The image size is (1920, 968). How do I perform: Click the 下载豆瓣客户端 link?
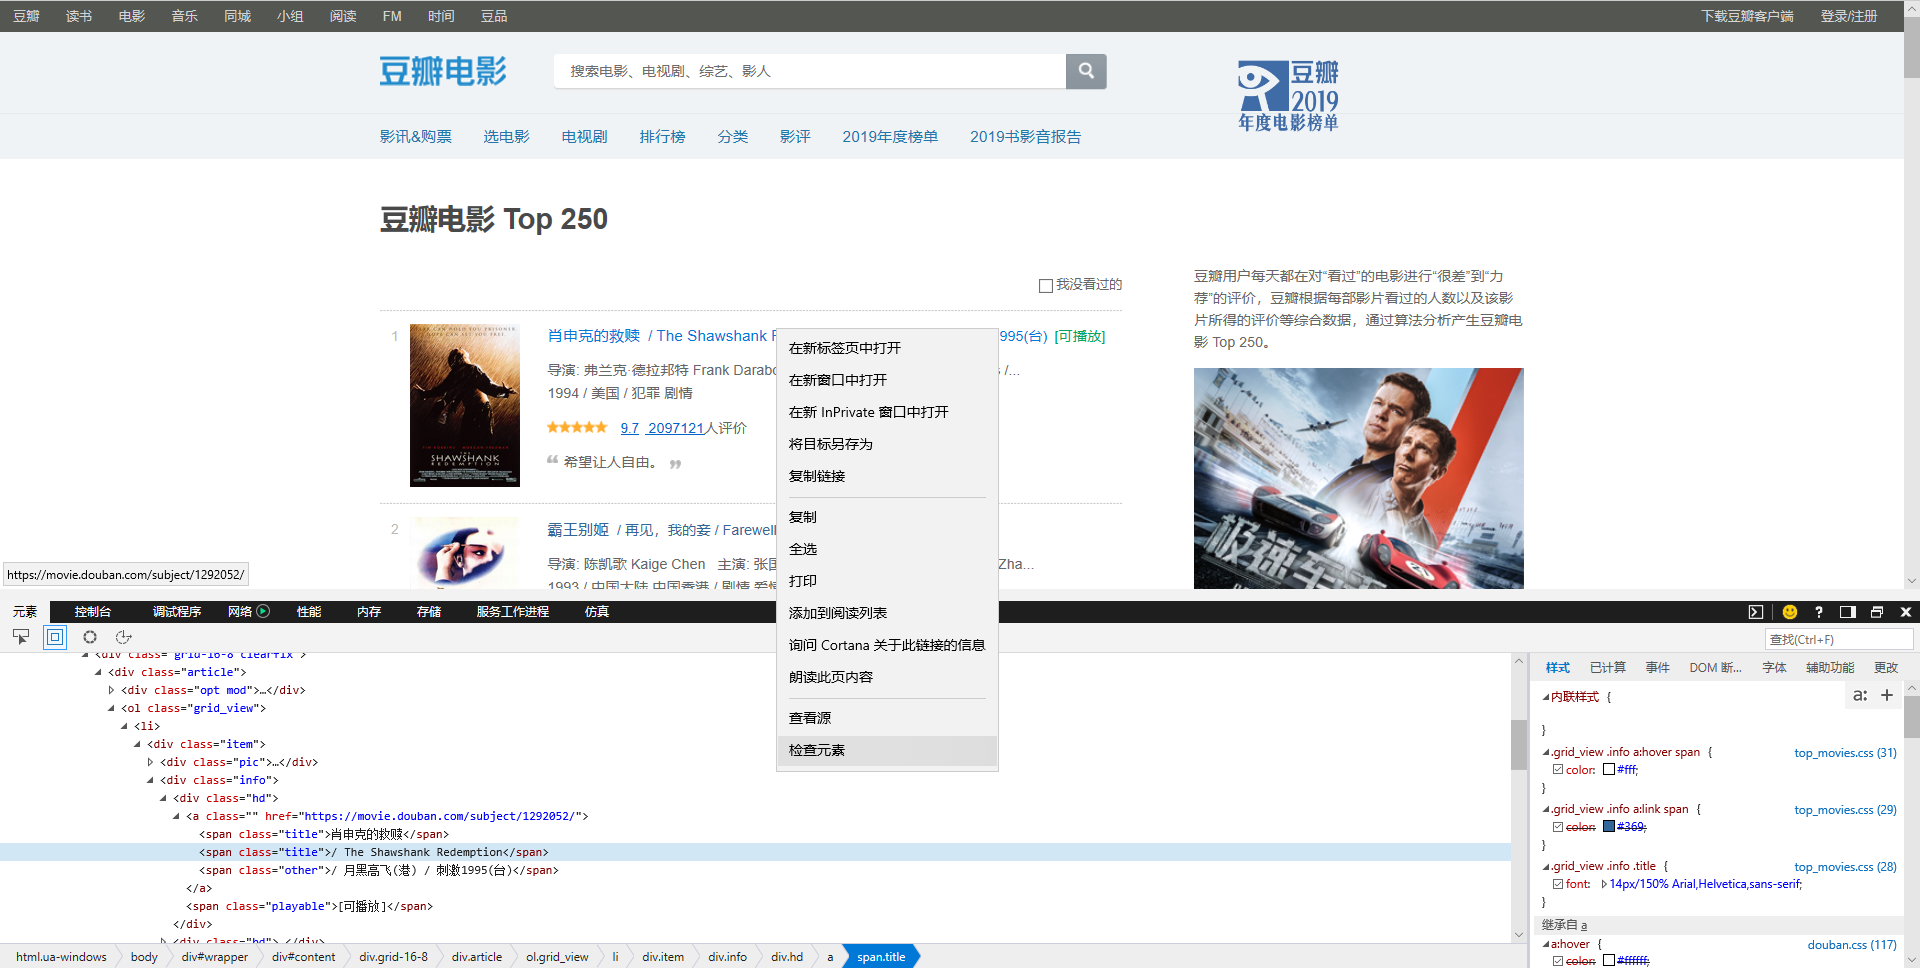1747,16
